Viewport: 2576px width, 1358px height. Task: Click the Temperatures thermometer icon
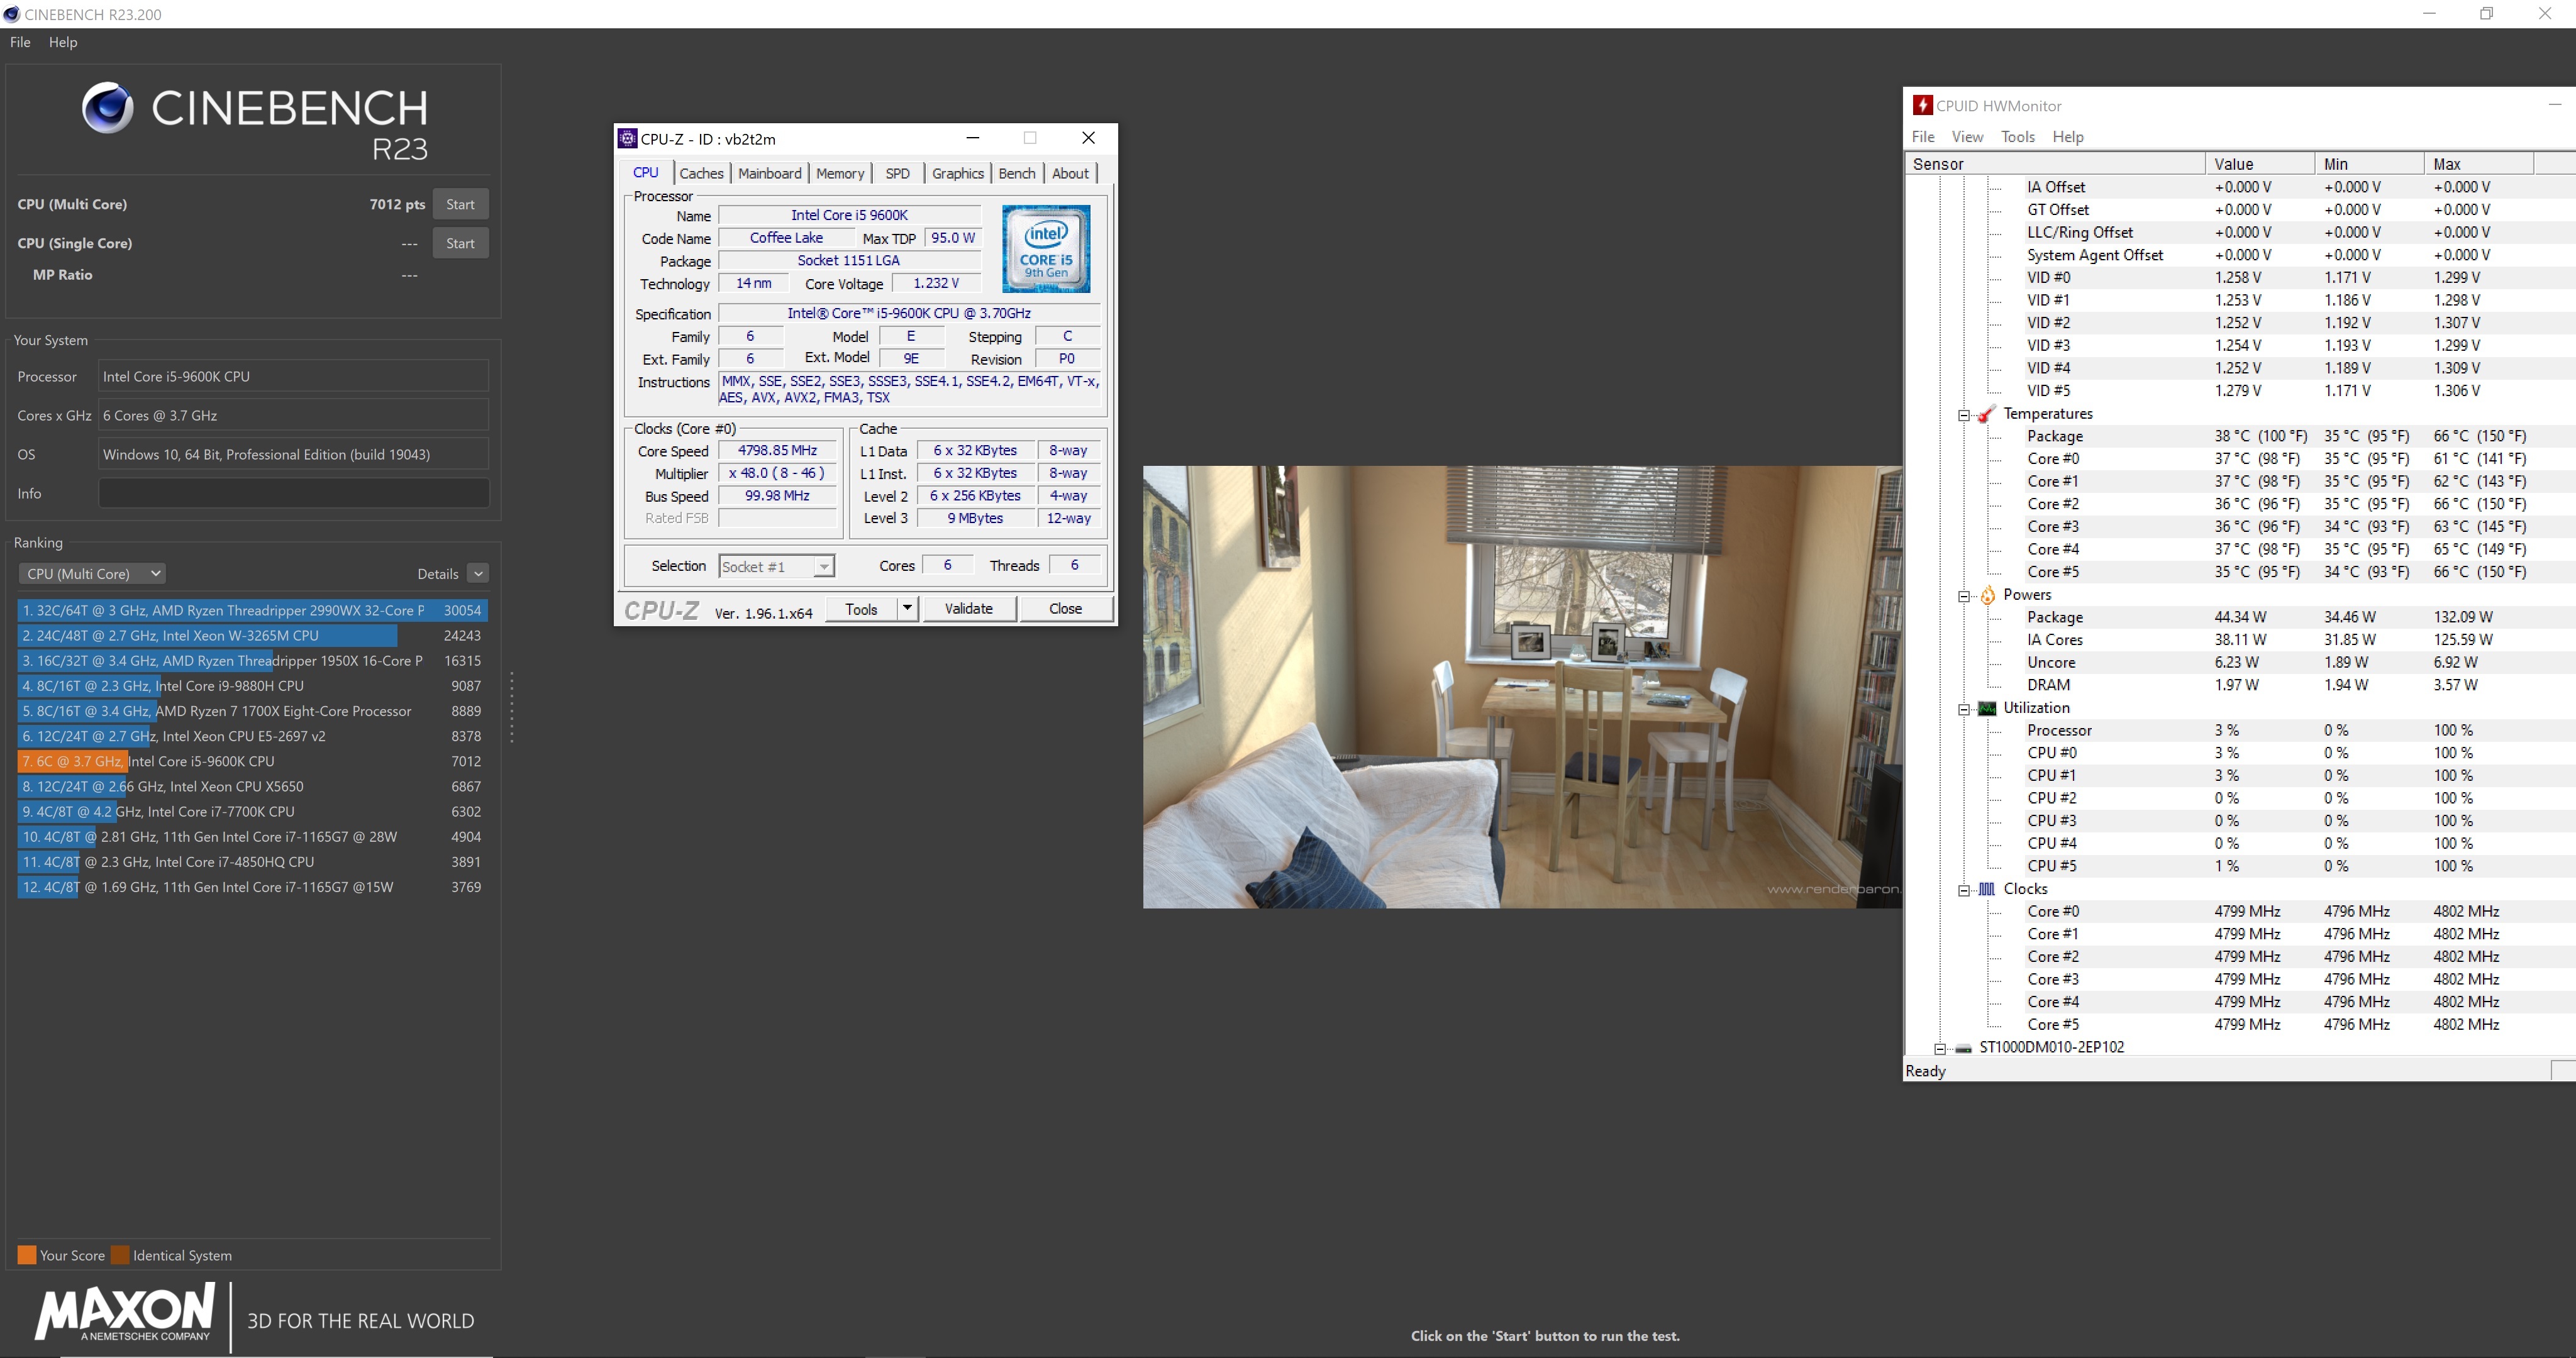pyautogui.click(x=1987, y=414)
